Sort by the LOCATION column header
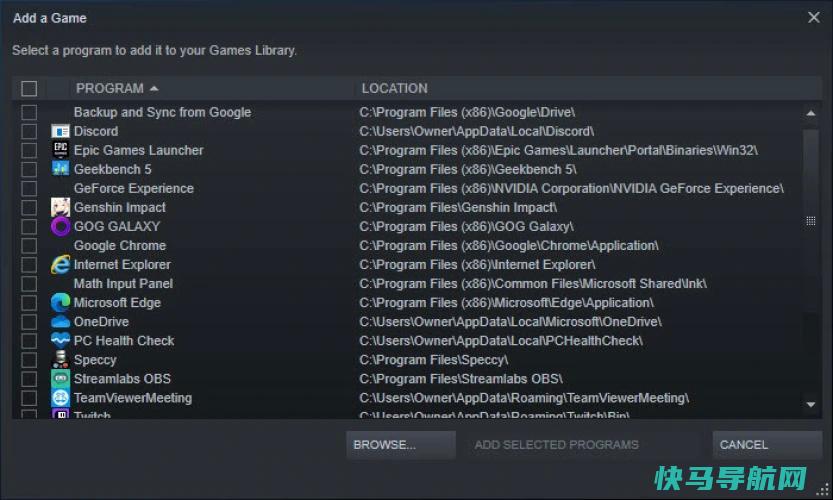The height and width of the screenshot is (500, 833). 394,88
